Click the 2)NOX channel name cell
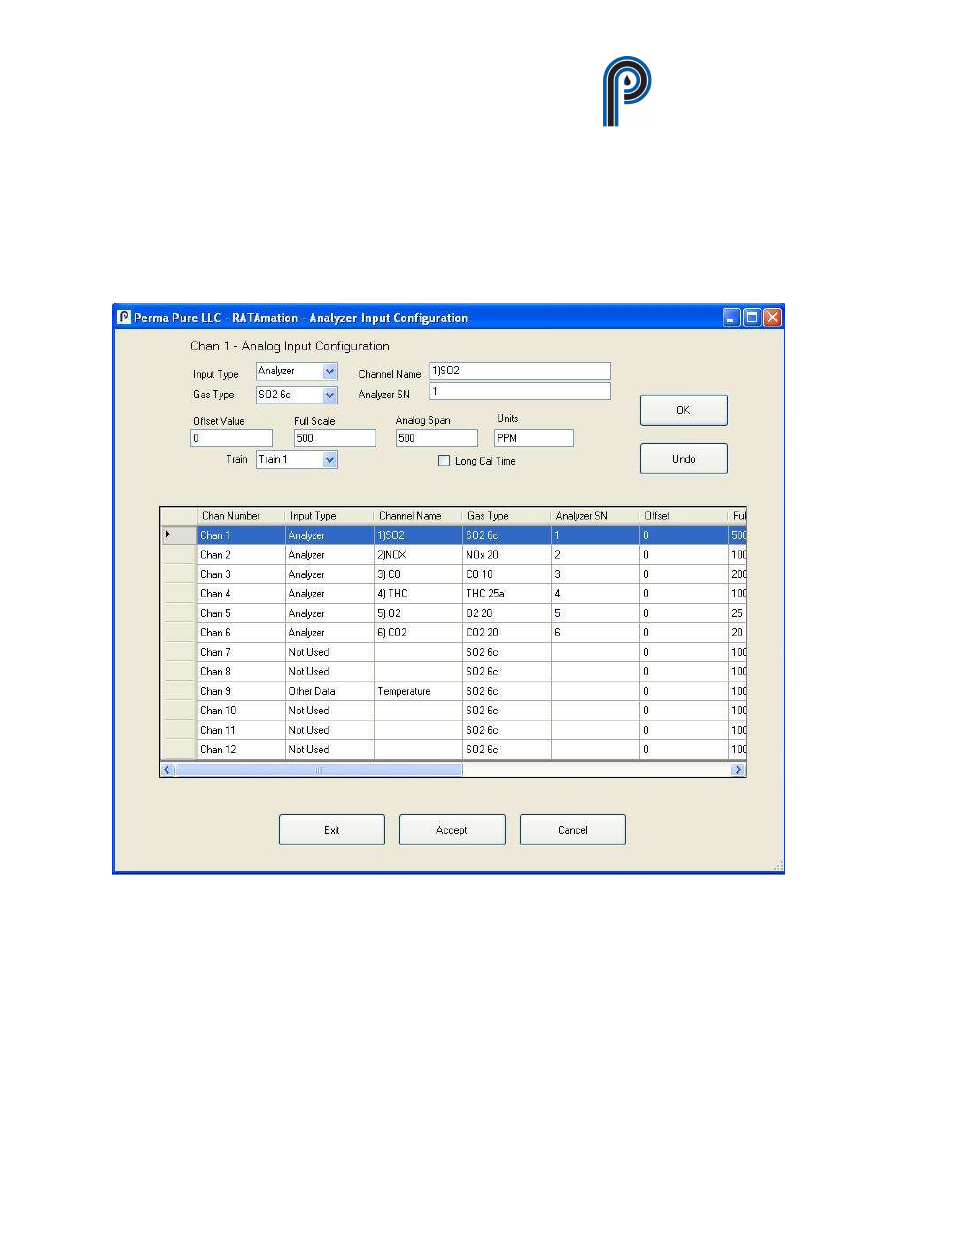Viewport: 954px width, 1235px height. pyautogui.click(x=418, y=555)
